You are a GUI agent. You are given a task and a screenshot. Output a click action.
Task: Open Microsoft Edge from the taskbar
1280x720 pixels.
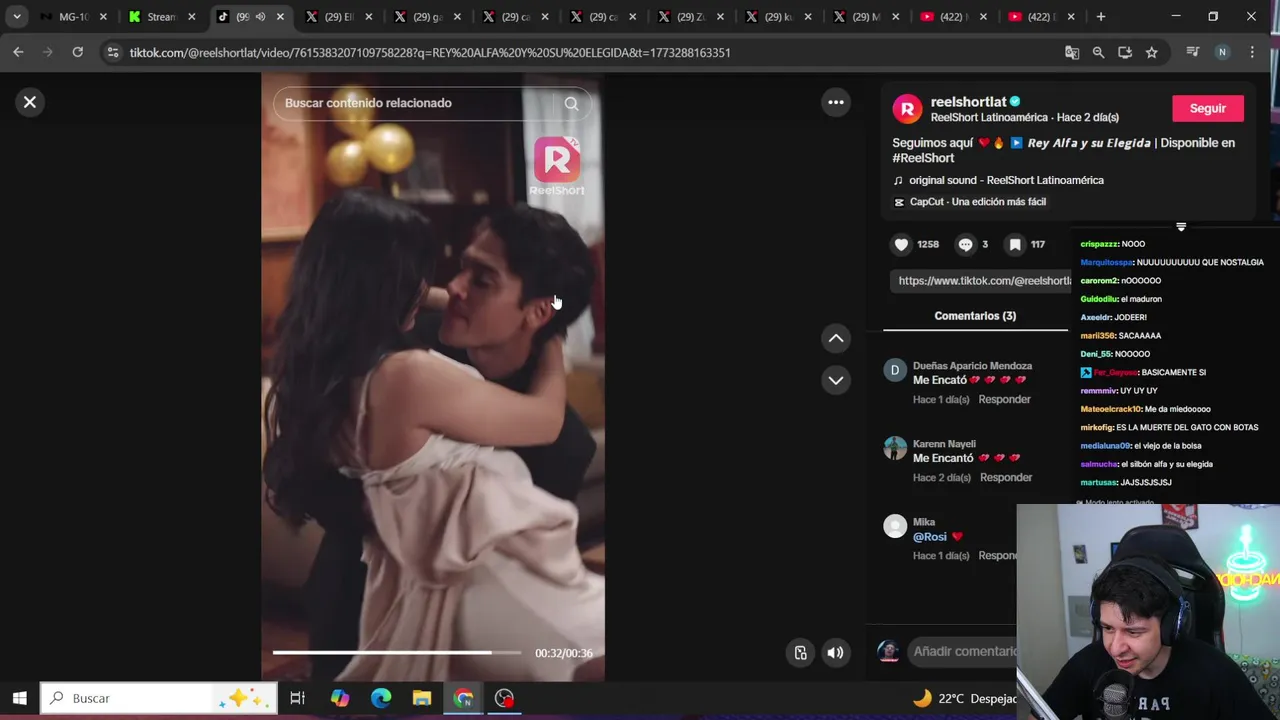[x=381, y=698]
